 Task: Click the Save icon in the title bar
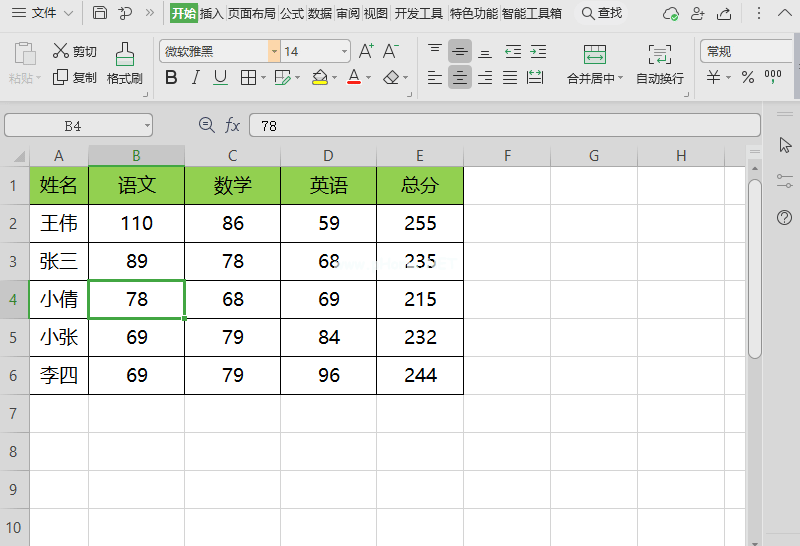click(100, 13)
